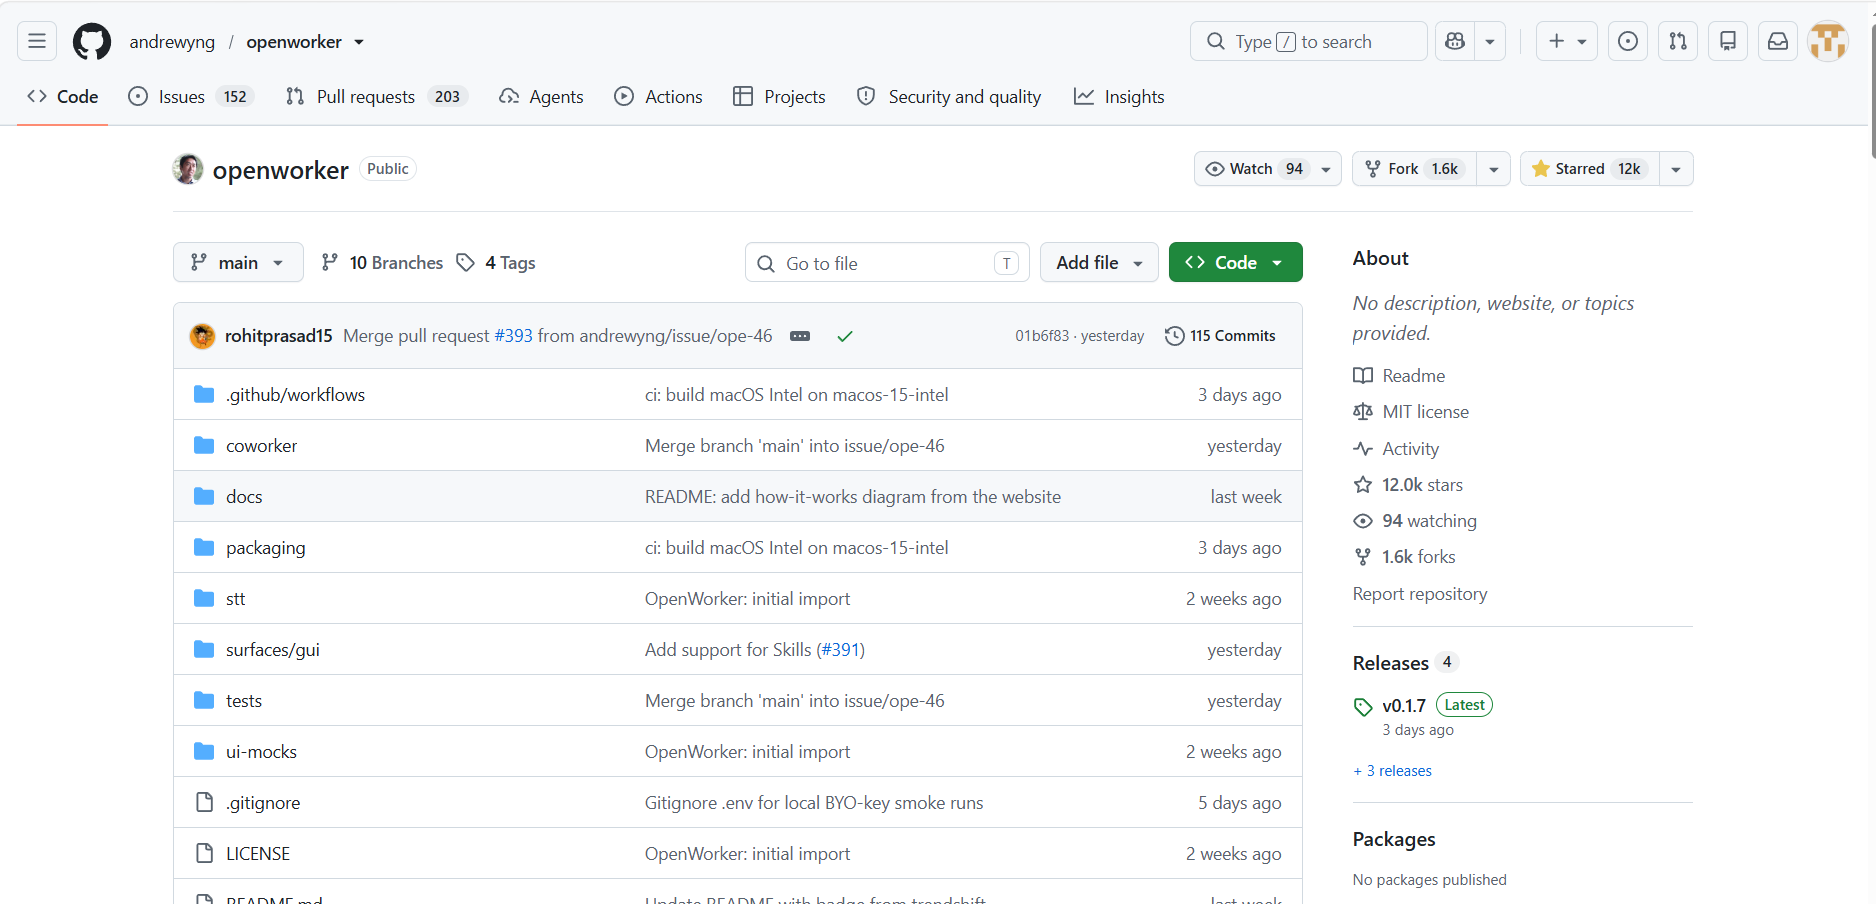View green check status of latest commit

(x=845, y=336)
